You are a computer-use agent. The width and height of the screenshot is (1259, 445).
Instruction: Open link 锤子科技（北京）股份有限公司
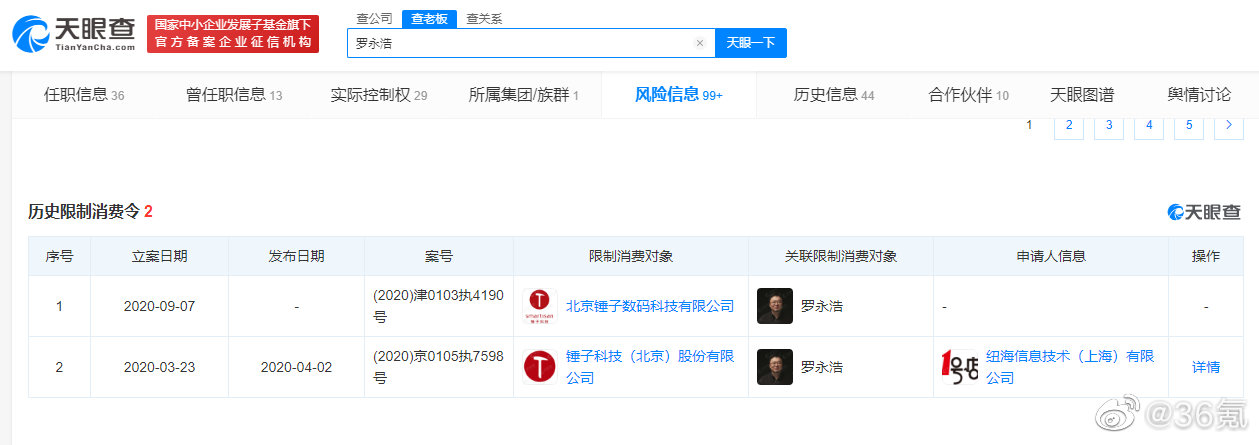(650, 367)
